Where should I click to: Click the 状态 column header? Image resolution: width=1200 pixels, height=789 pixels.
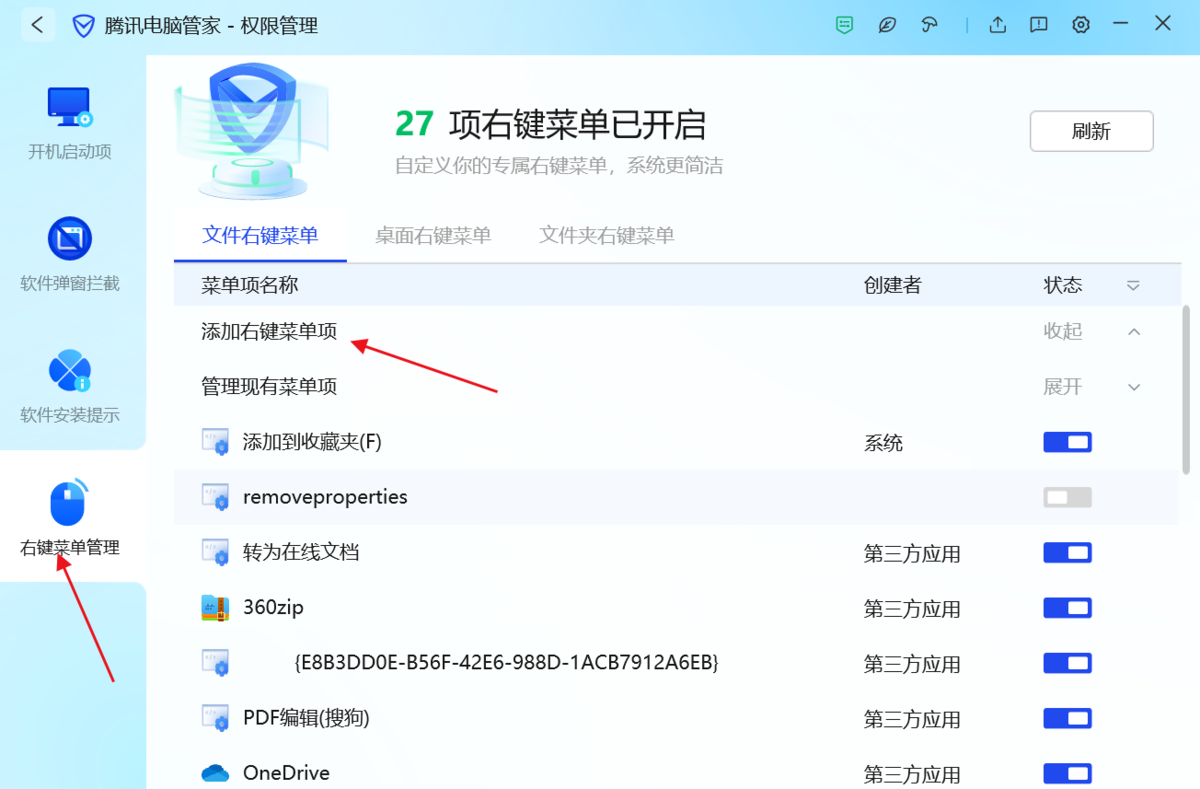pos(1063,286)
